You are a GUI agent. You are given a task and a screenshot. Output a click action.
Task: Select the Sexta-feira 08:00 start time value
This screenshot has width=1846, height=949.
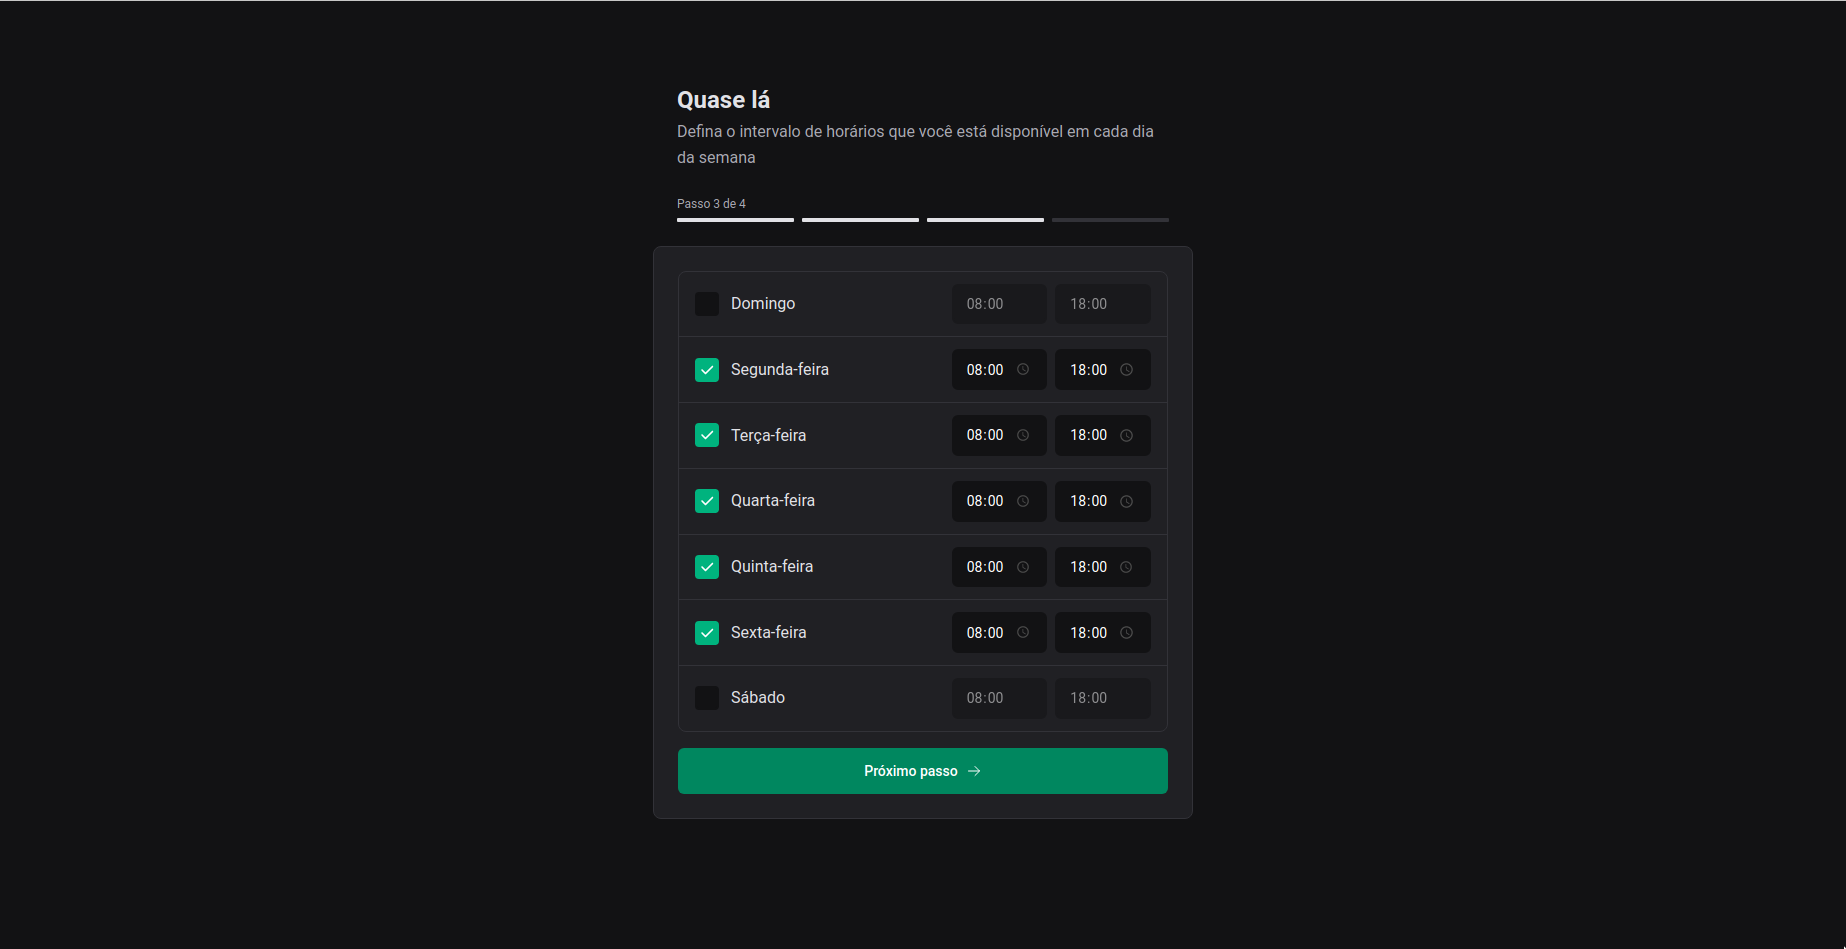pos(985,633)
